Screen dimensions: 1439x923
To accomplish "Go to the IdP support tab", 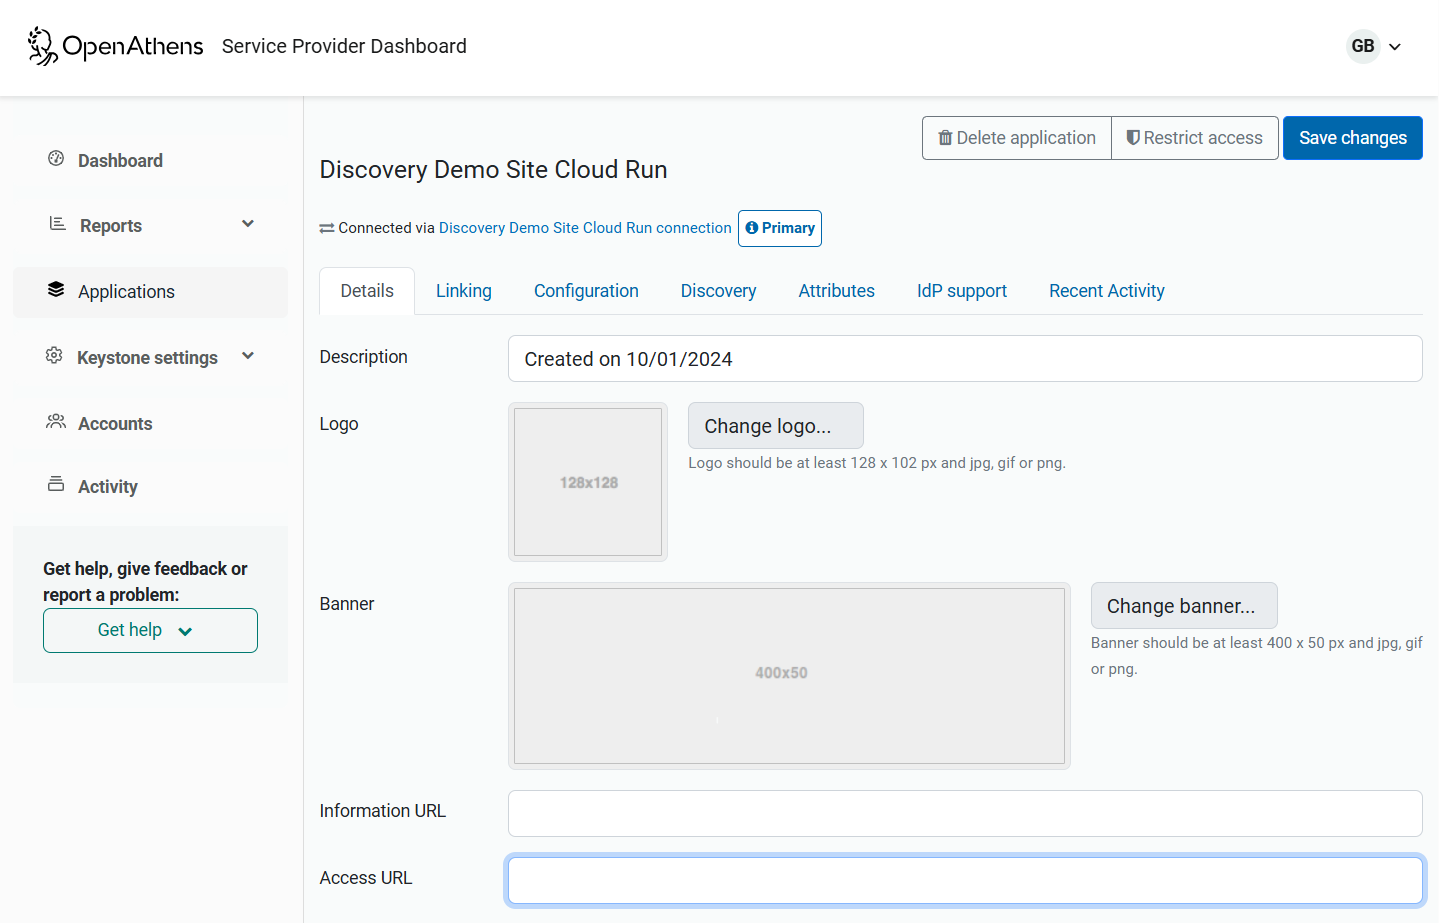I will 961,291.
